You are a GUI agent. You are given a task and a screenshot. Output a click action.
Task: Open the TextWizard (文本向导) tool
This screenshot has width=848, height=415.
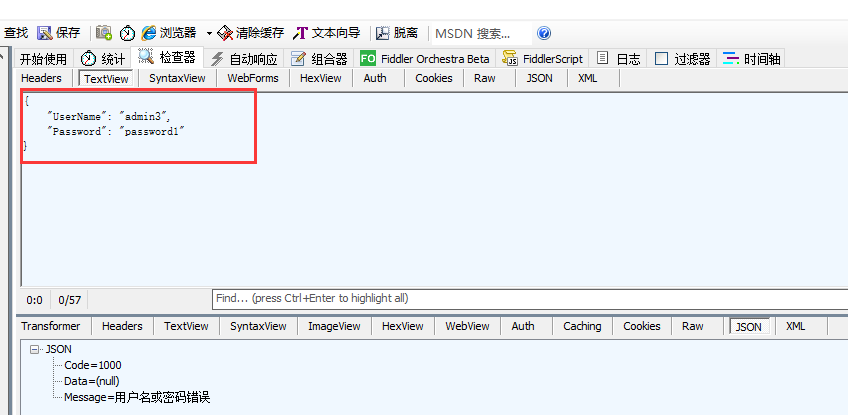coord(326,33)
